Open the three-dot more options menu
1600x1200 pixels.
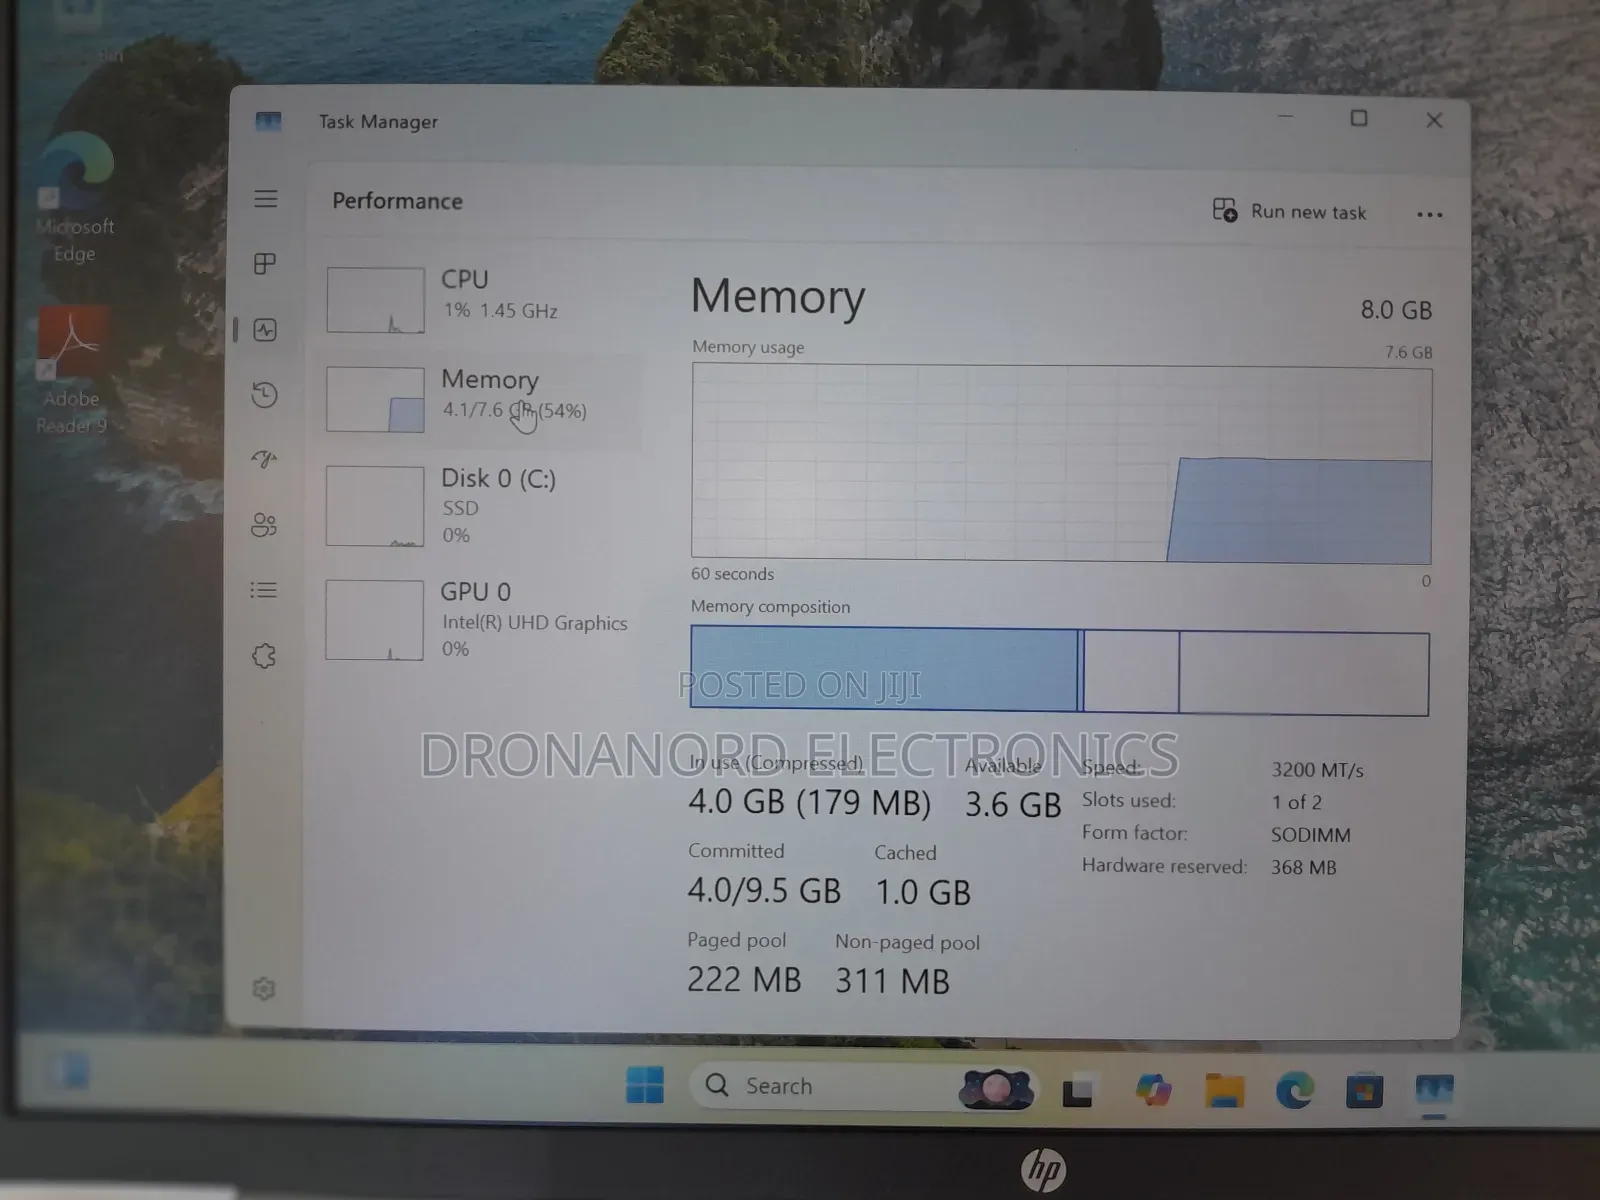(x=1430, y=214)
